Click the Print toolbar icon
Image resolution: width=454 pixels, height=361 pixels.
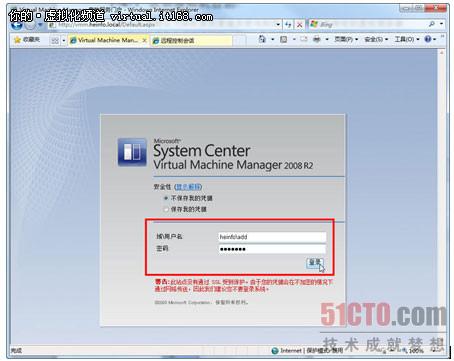[x=317, y=39]
